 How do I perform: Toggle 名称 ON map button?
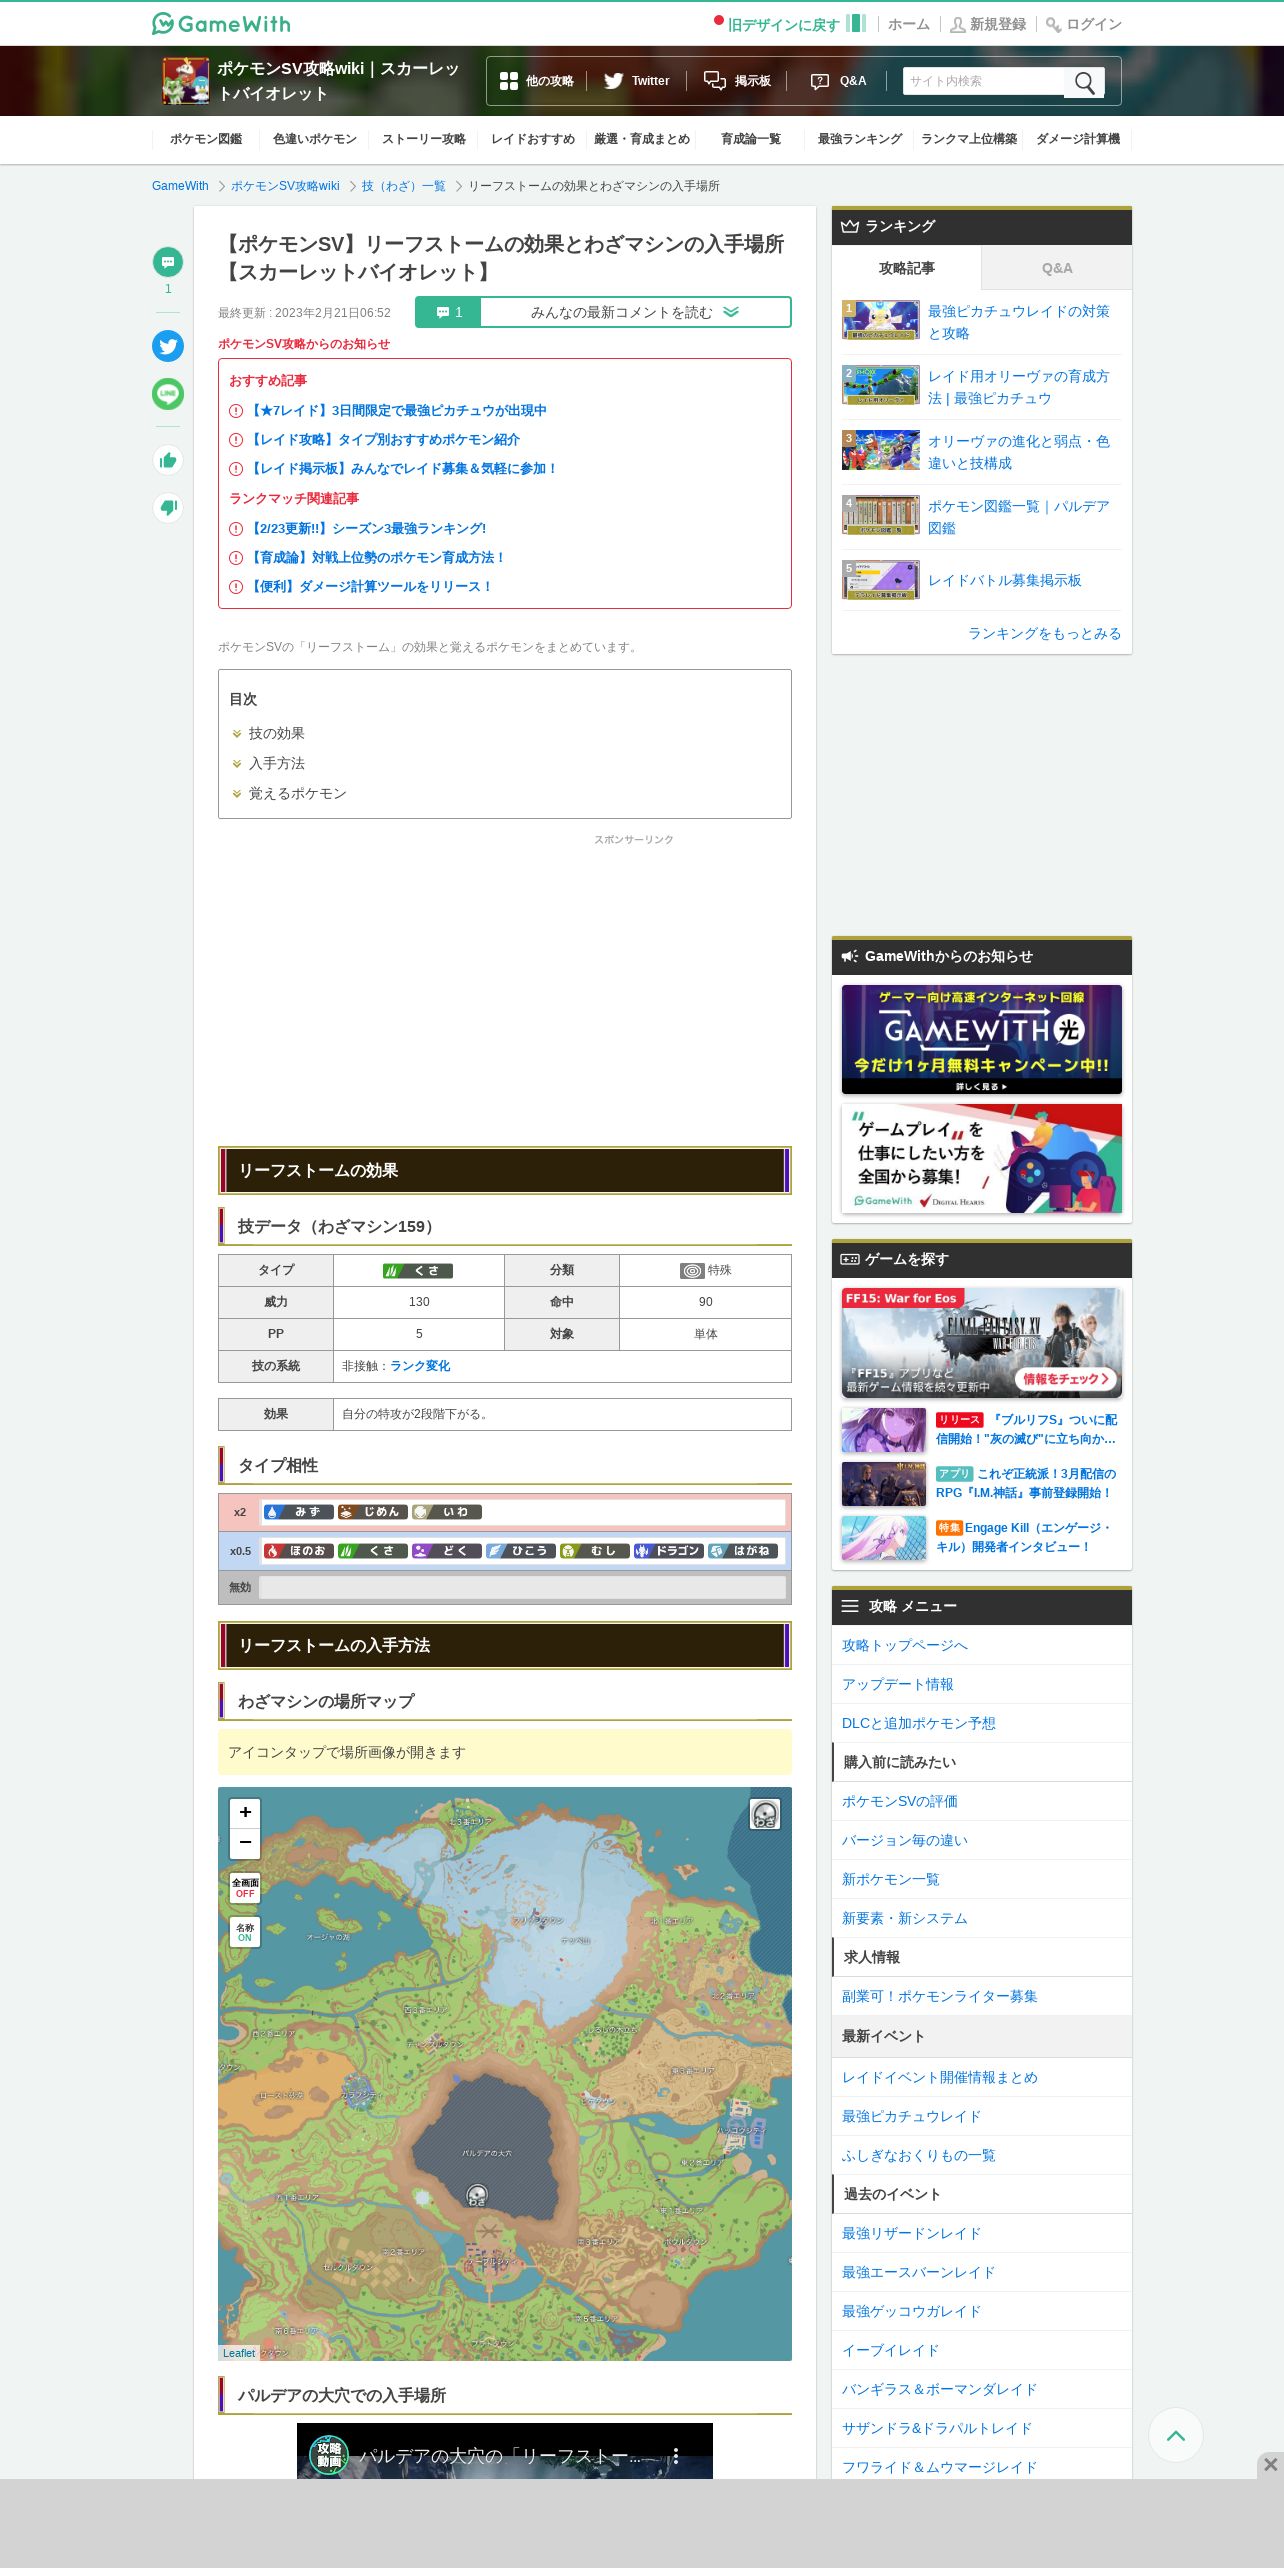click(245, 1932)
